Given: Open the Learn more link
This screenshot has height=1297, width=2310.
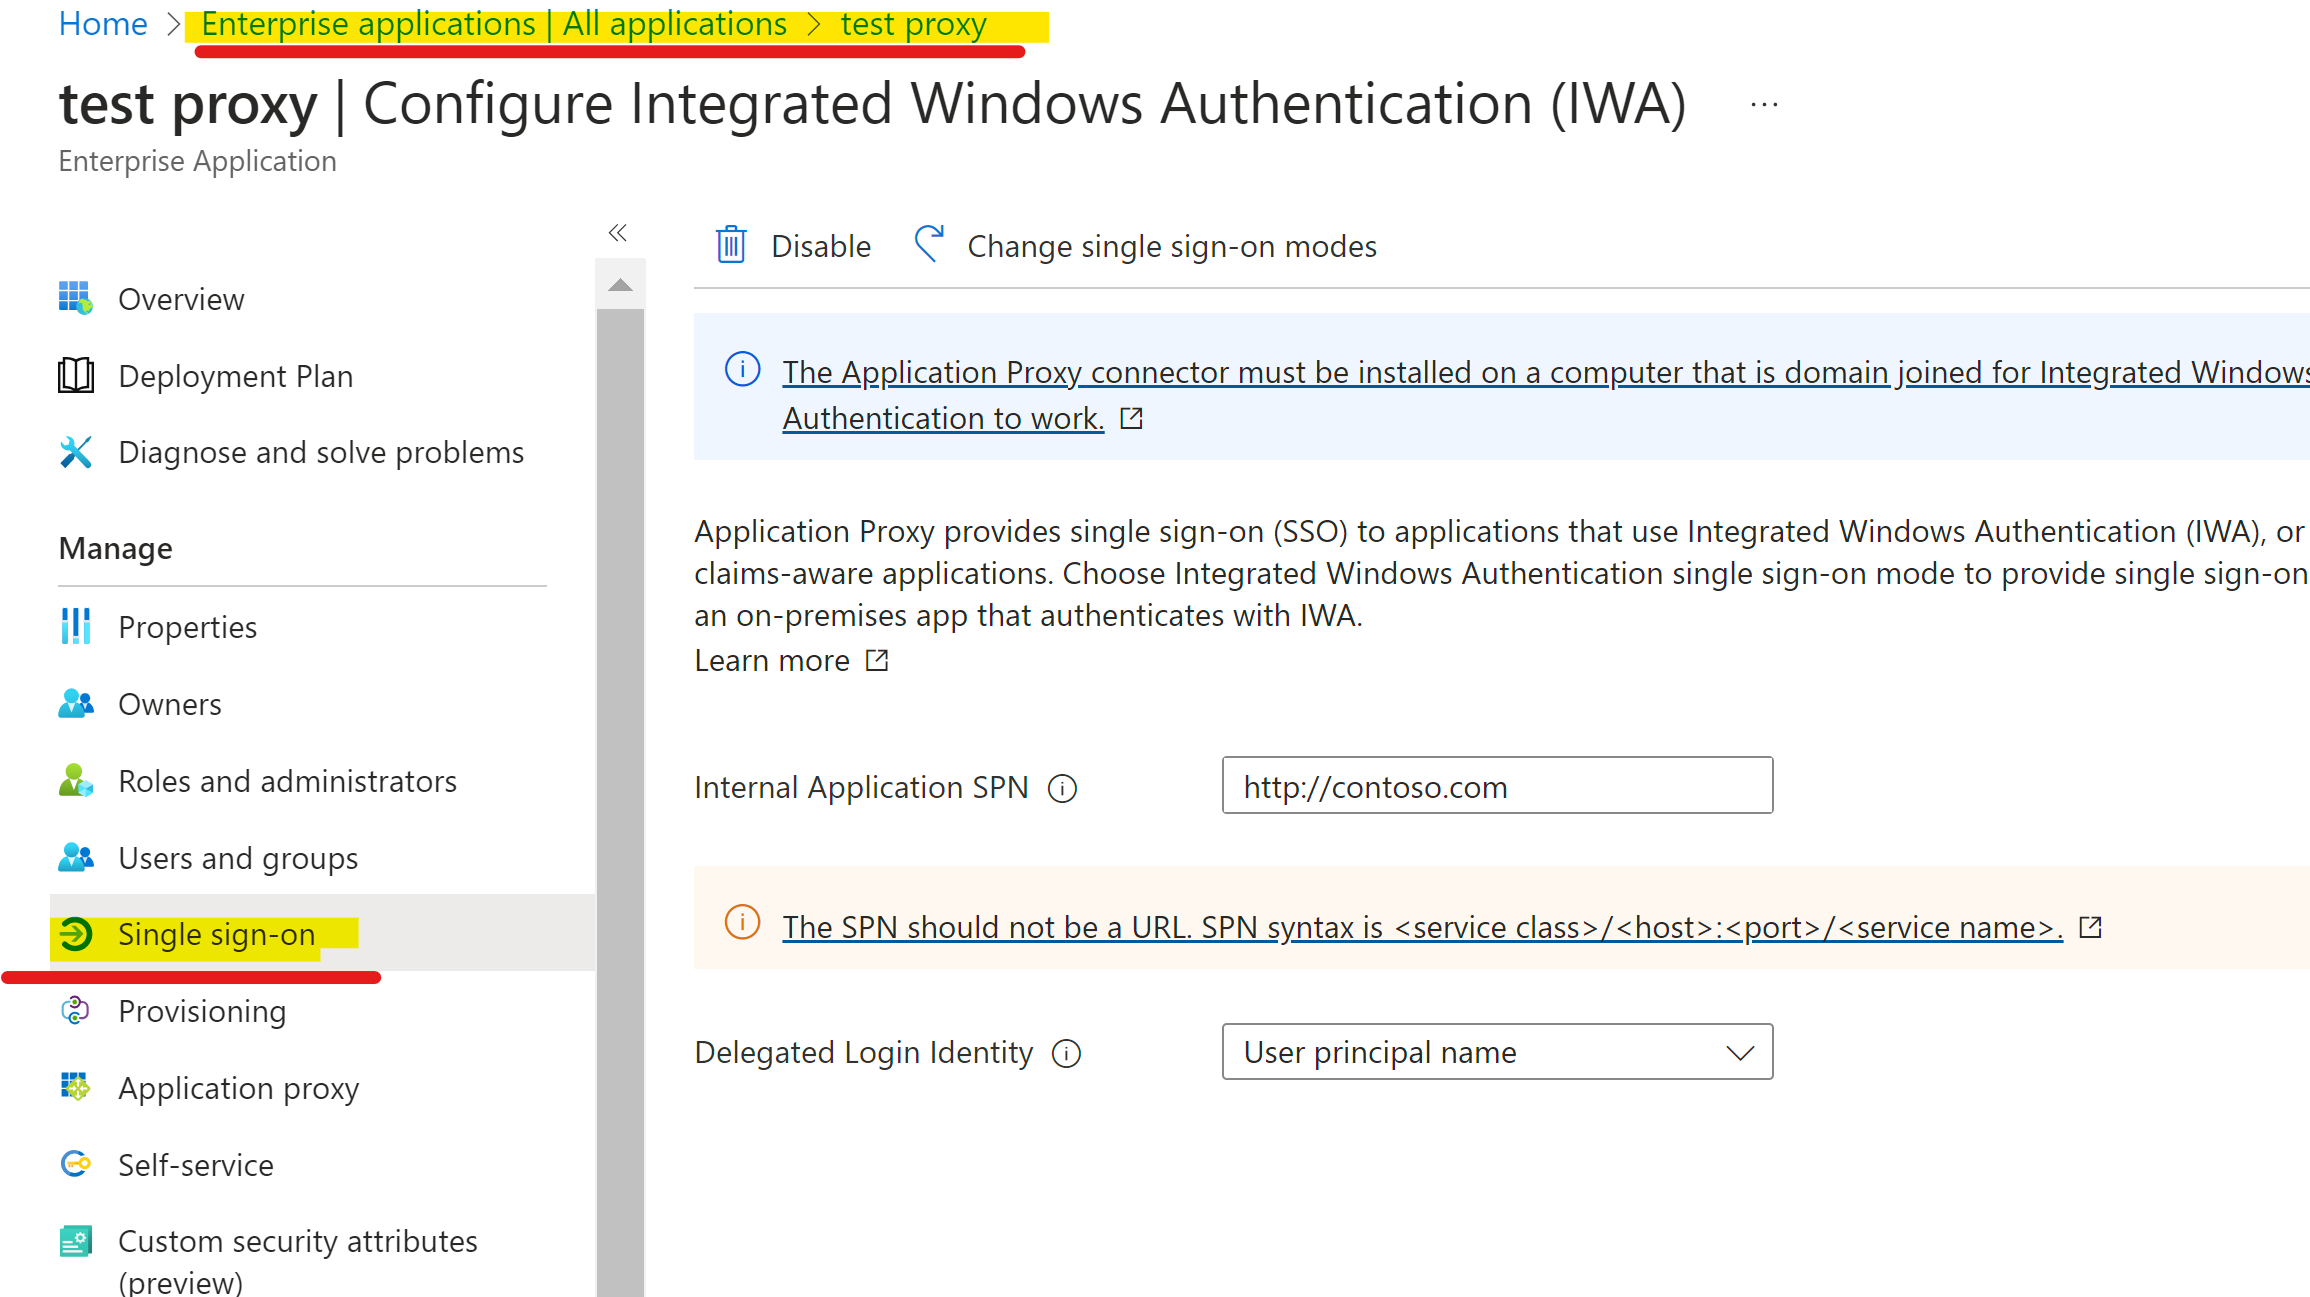Looking at the screenshot, I should pos(772,661).
